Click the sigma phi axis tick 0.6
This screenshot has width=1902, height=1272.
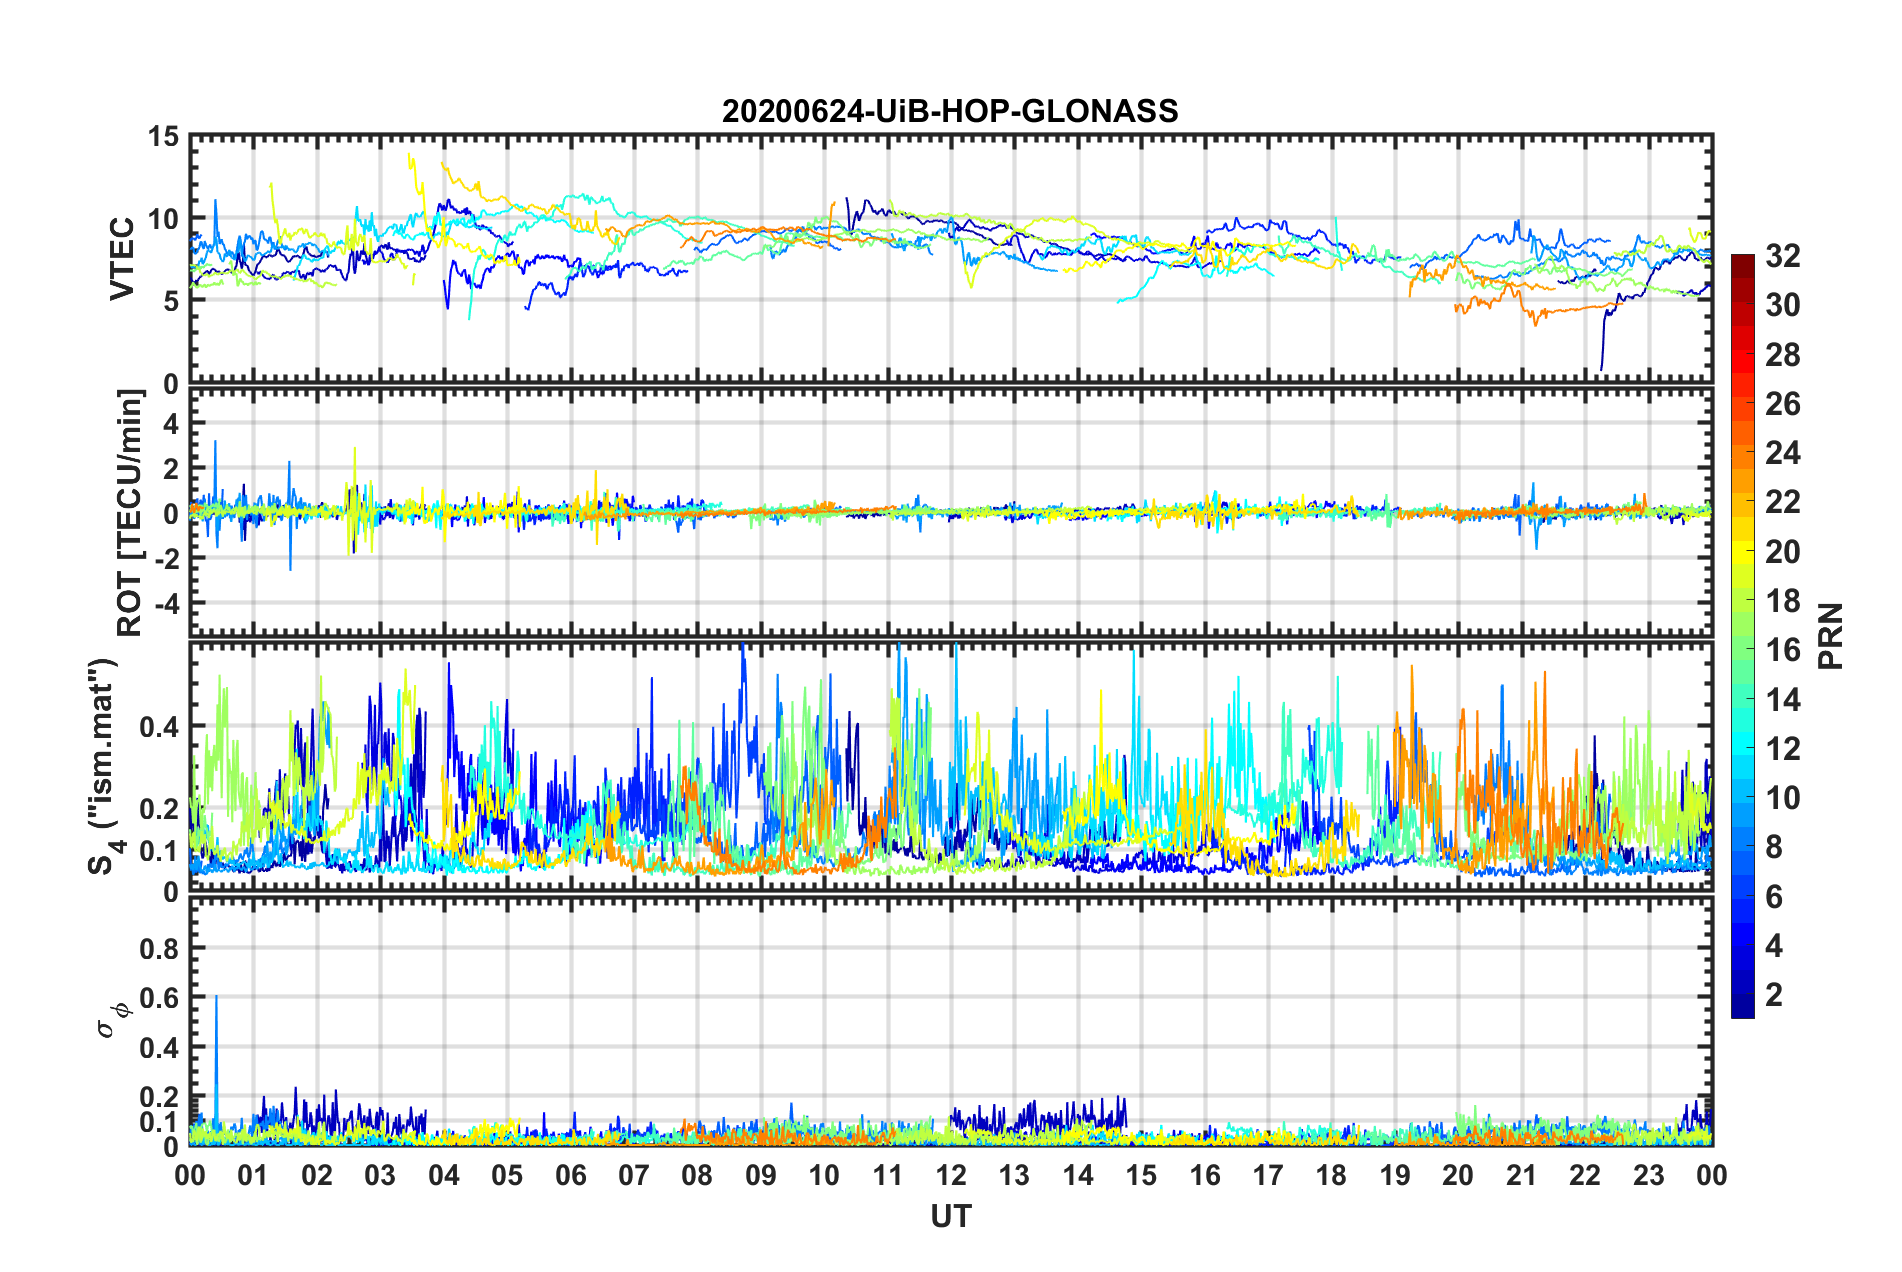point(160,998)
